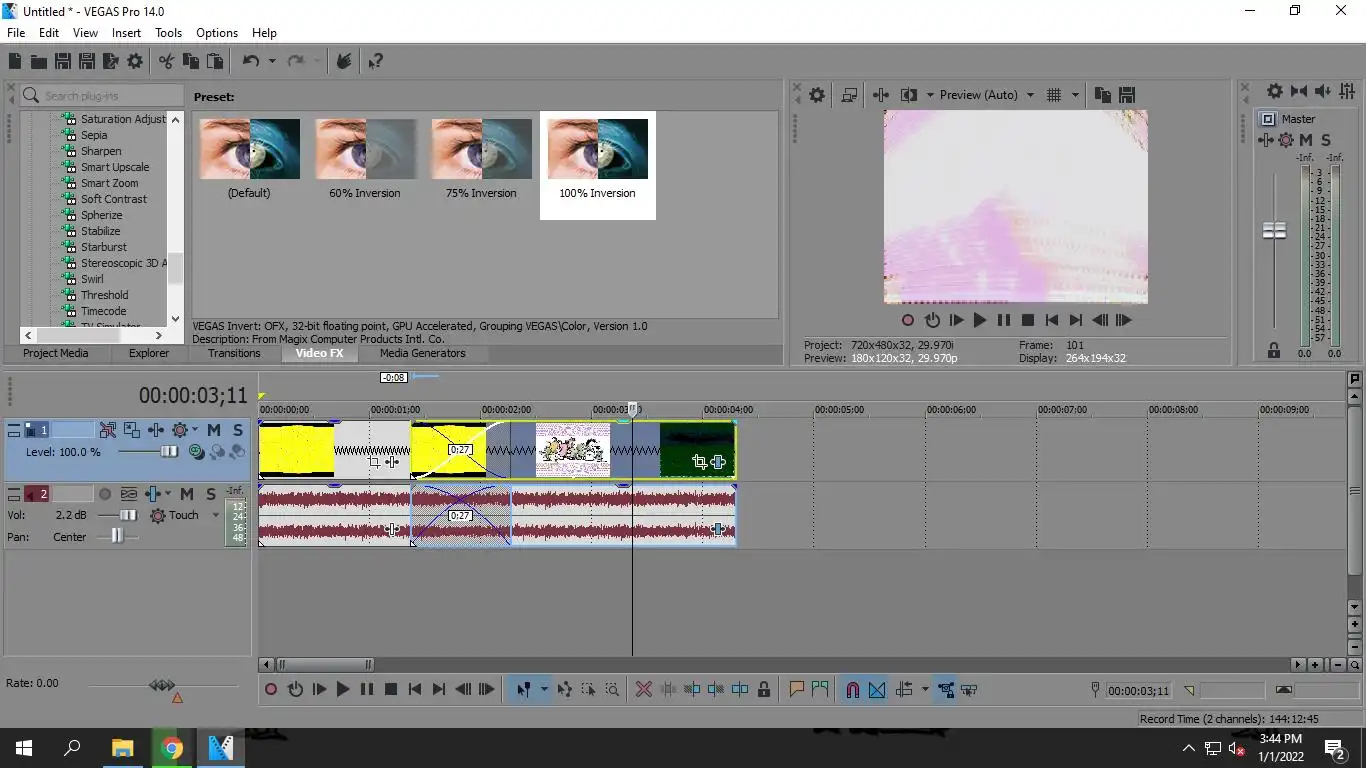
Task: Select the Sharpen plug-in
Action: [101, 151]
